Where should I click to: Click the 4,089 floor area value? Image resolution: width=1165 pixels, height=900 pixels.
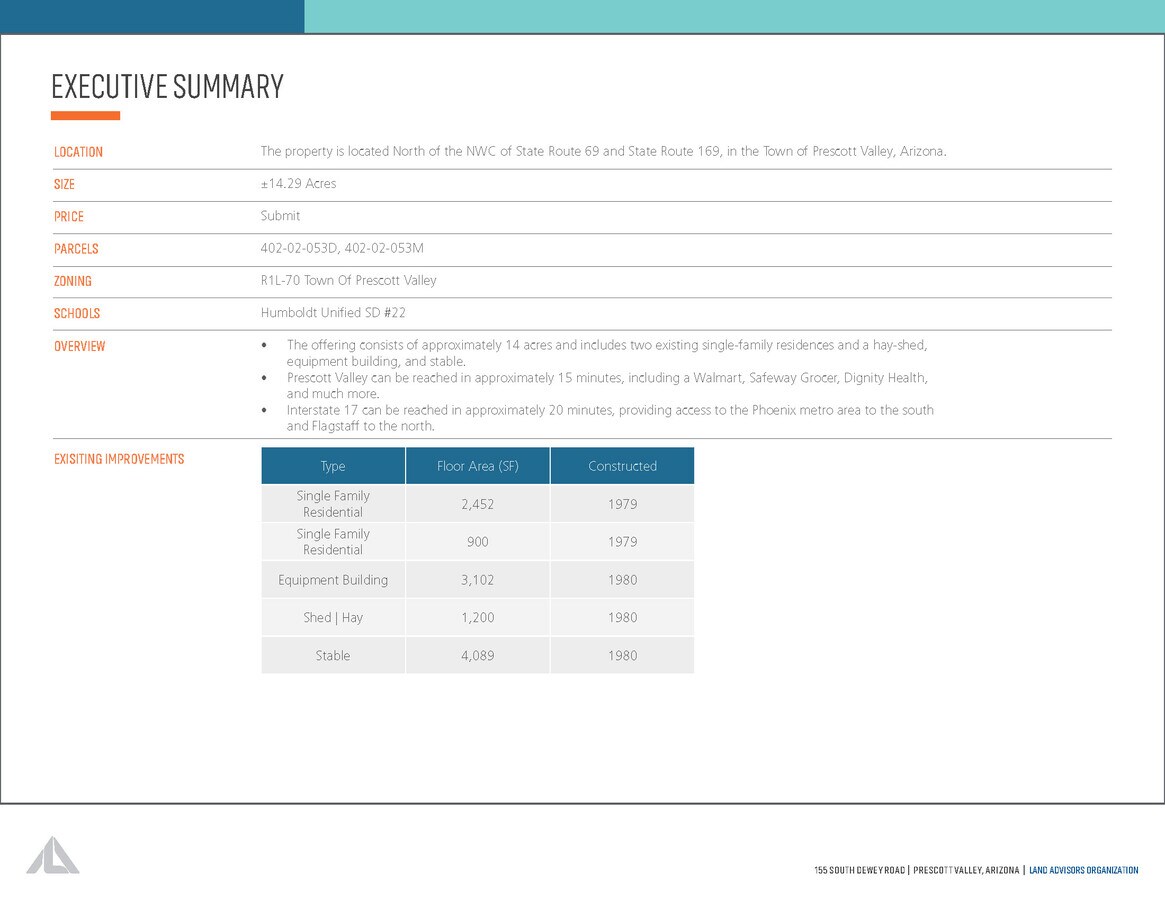pos(477,656)
